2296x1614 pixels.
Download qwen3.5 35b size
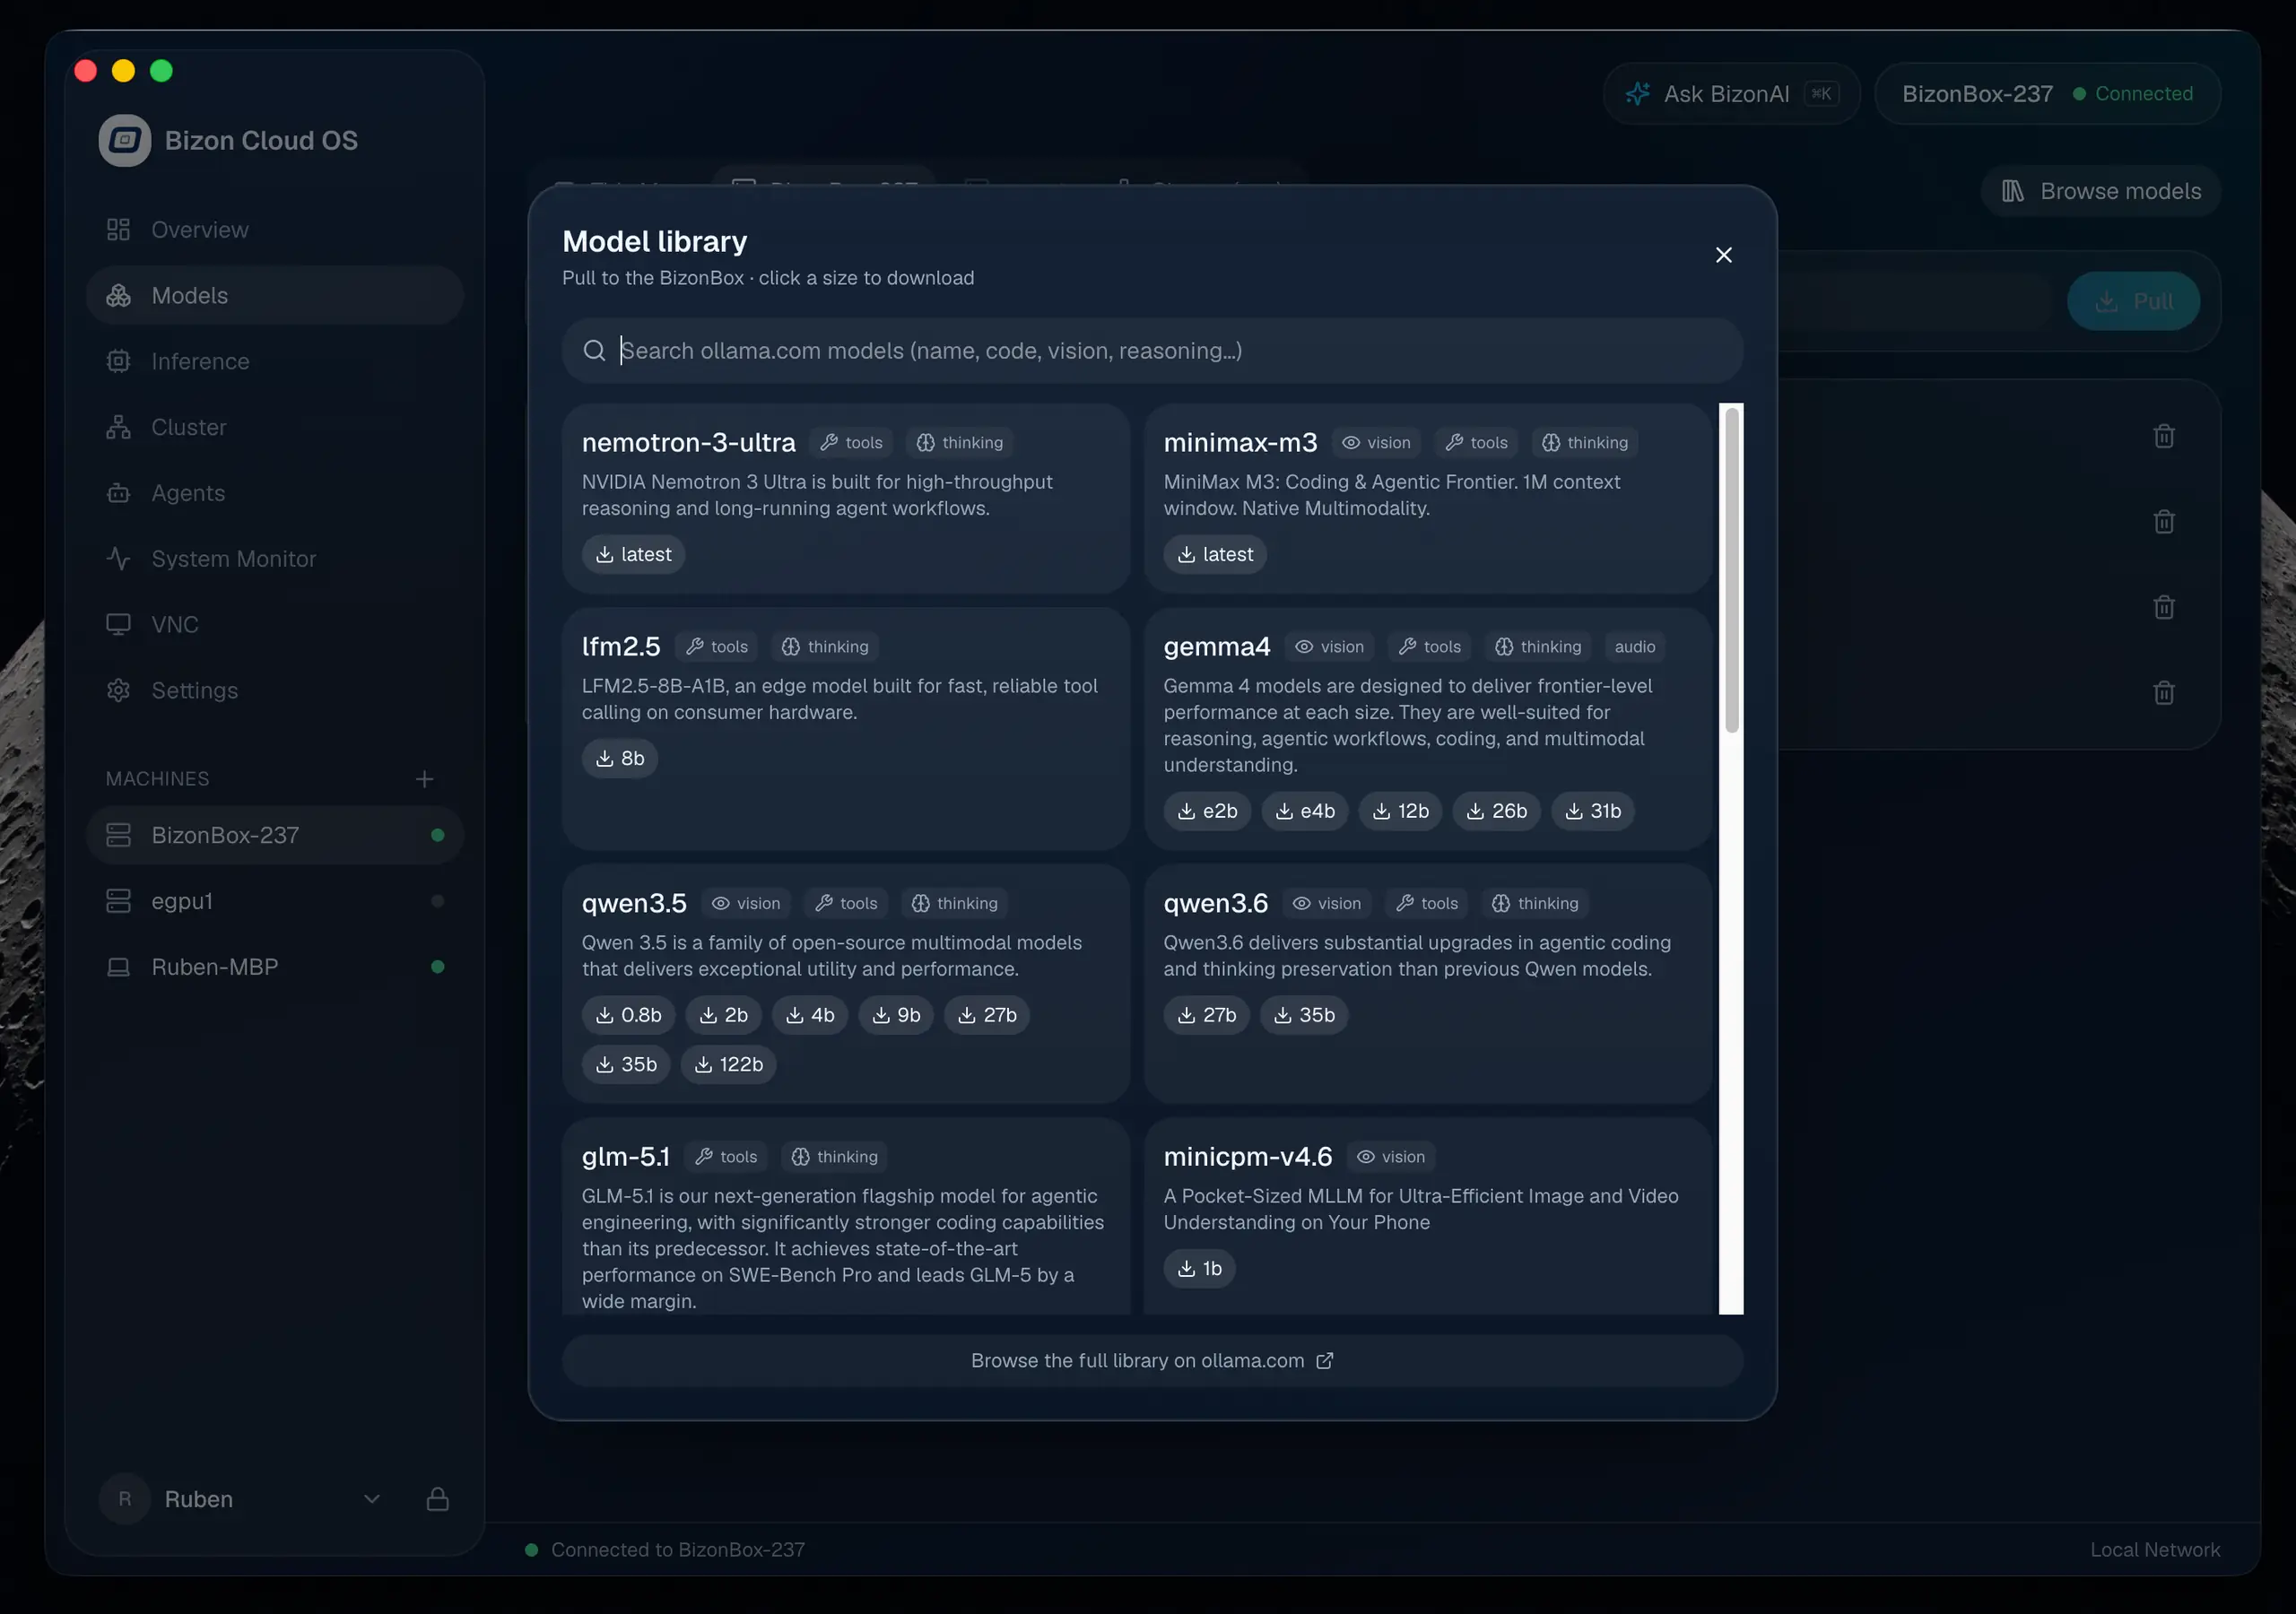pos(626,1064)
